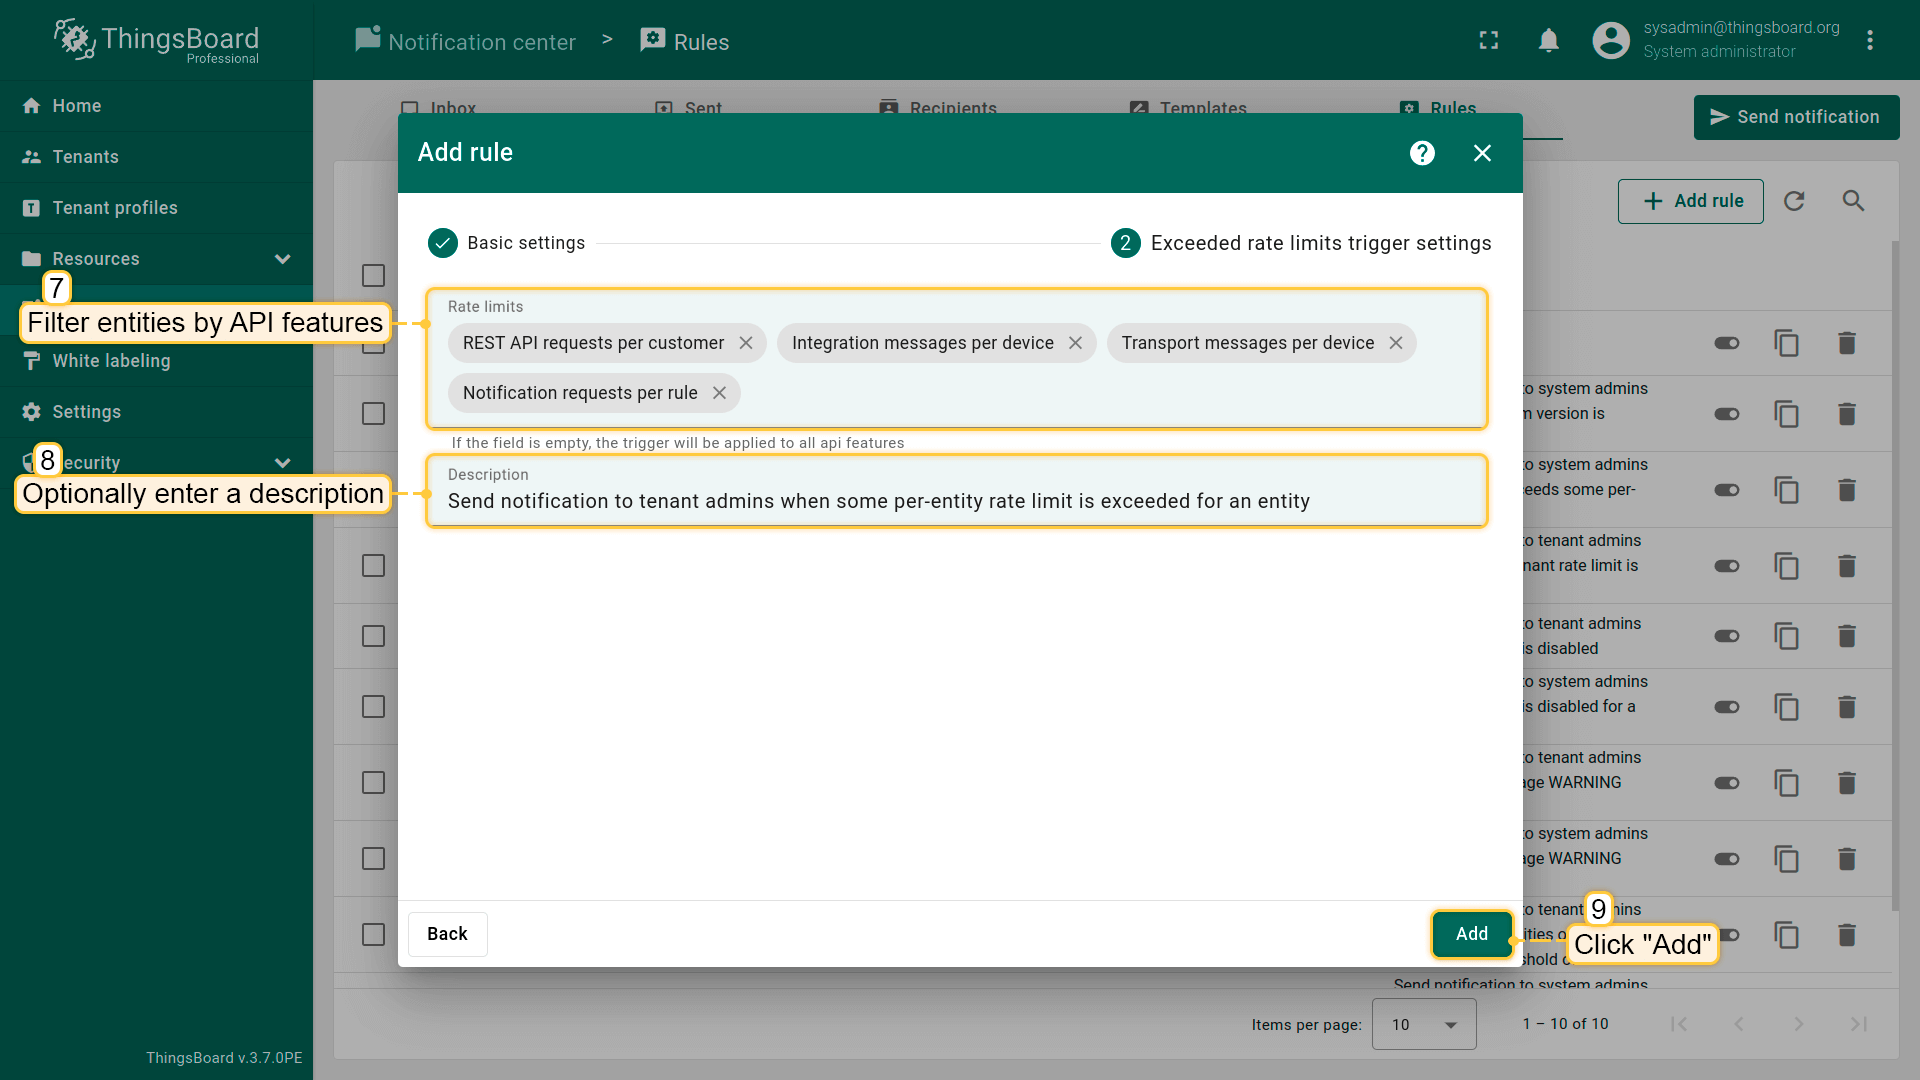Tick the last row's checkbox
Viewport: 1920px width, 1080px height.
click(373, 934)
